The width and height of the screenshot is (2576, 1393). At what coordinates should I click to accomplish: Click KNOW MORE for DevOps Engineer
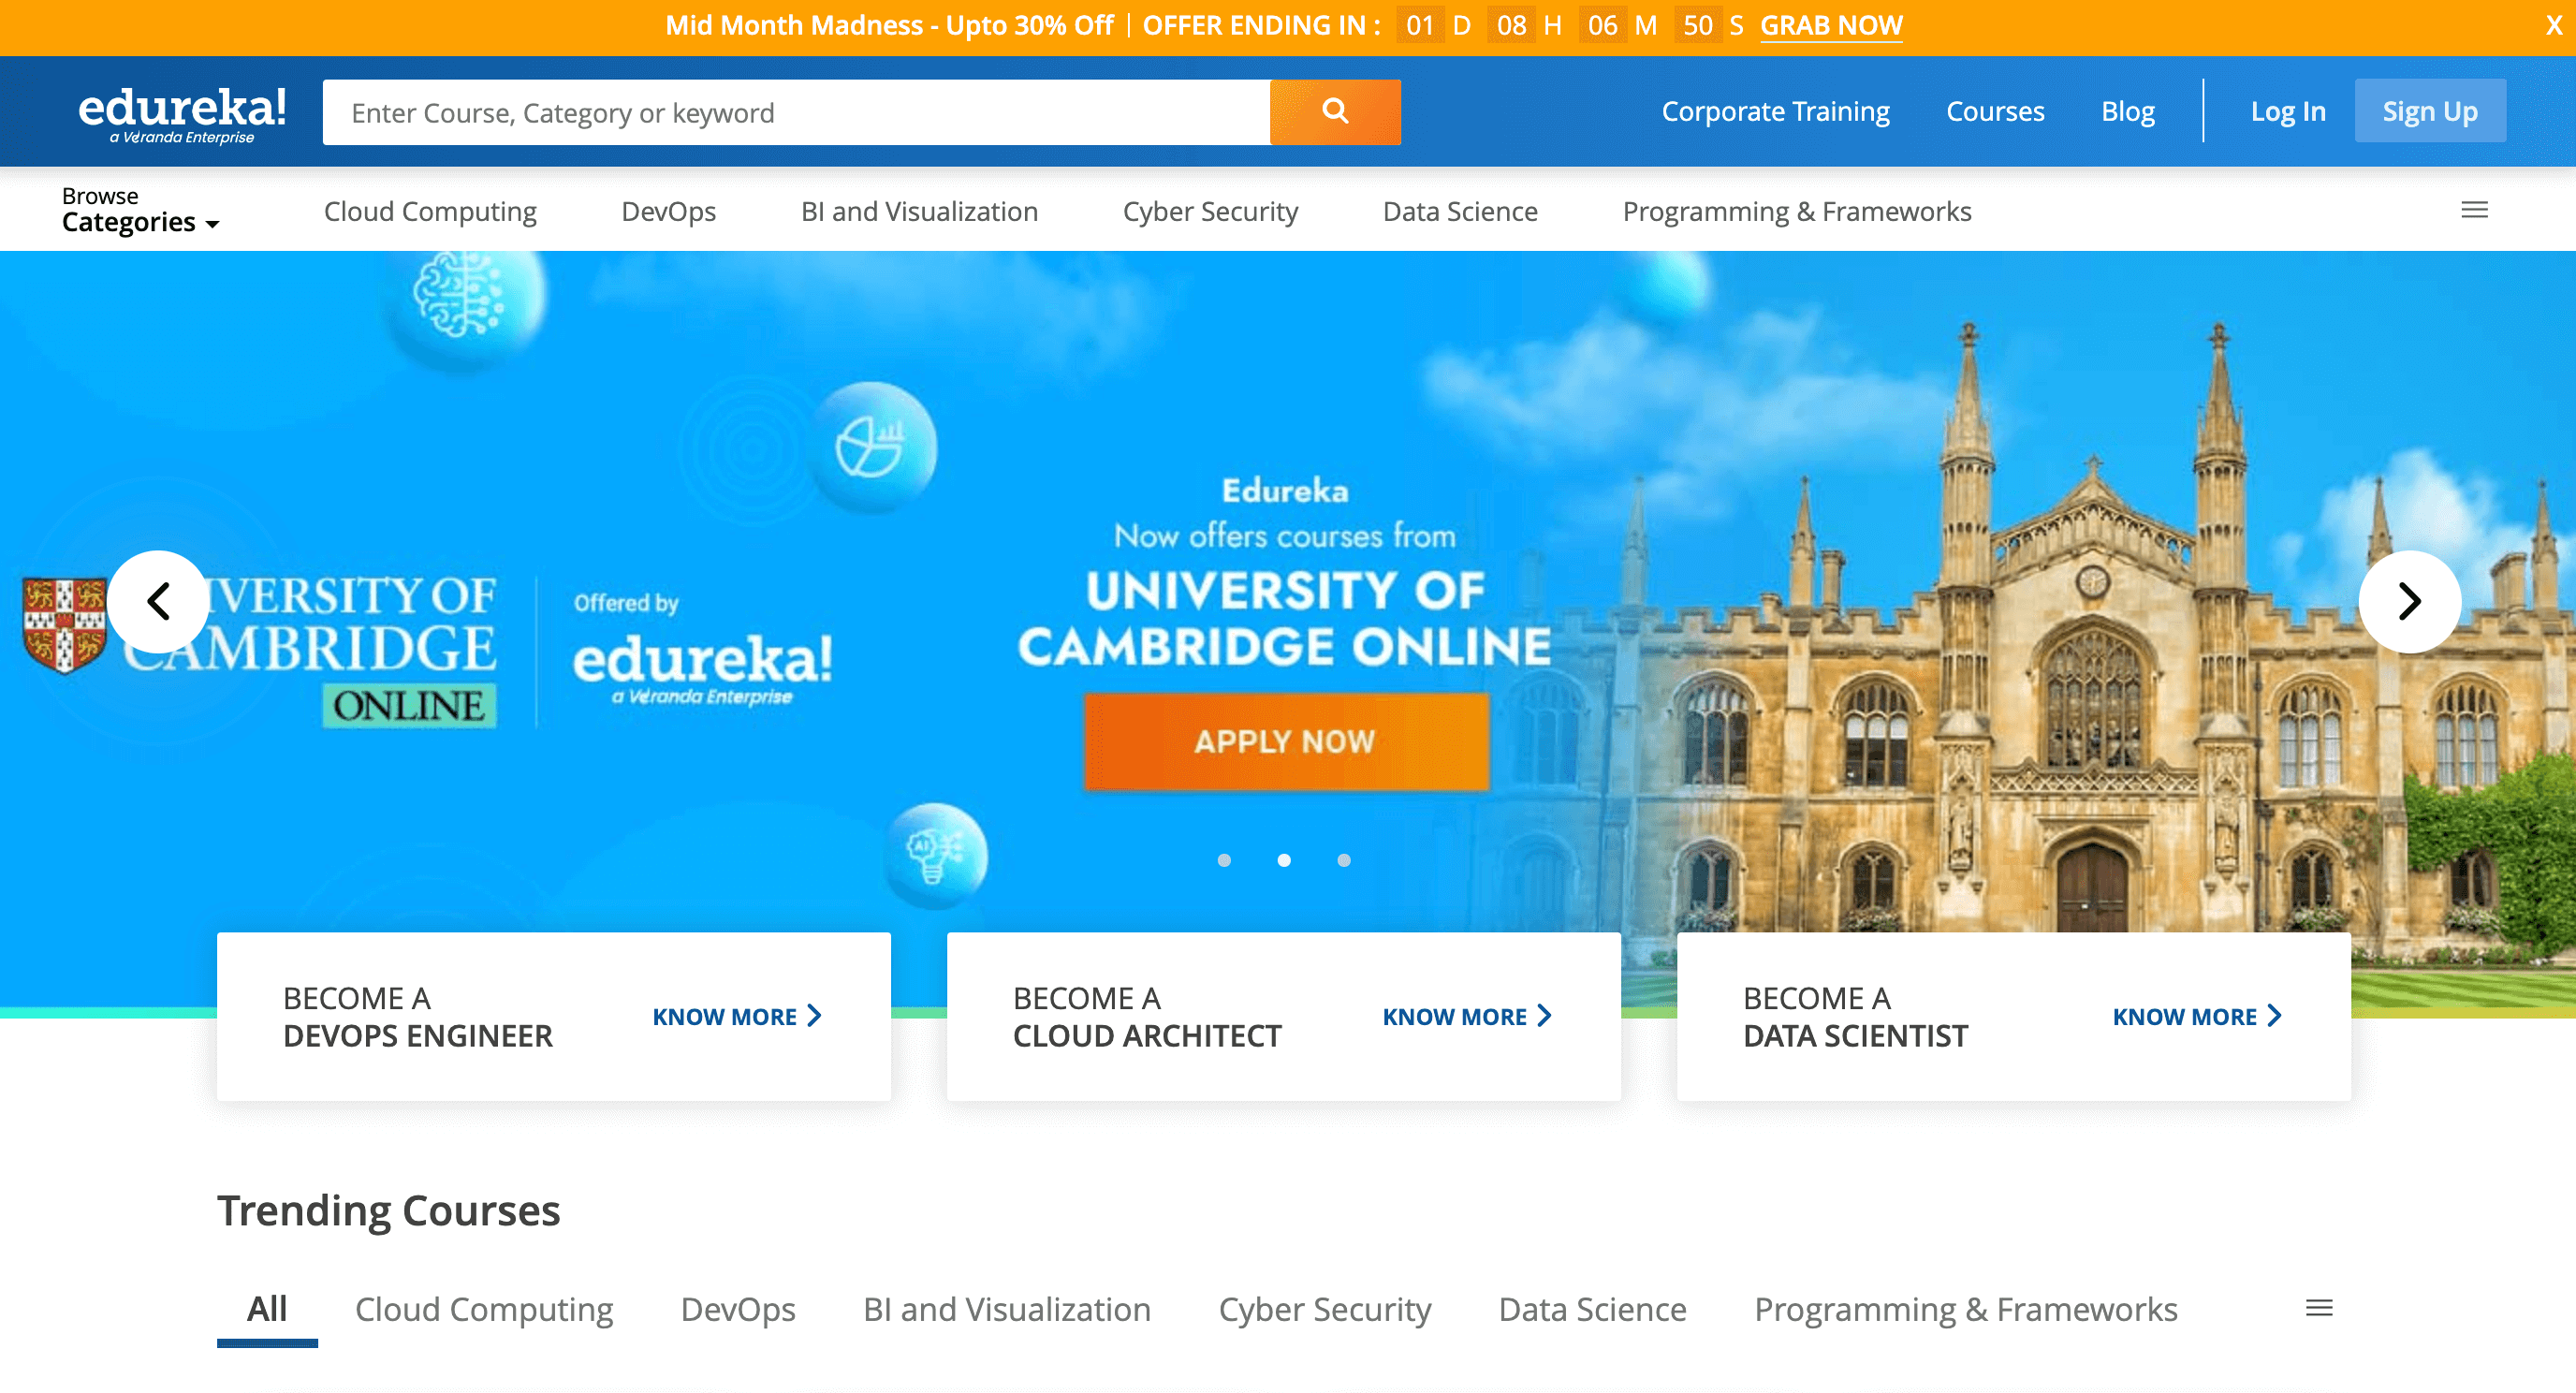coord(737,1016)
